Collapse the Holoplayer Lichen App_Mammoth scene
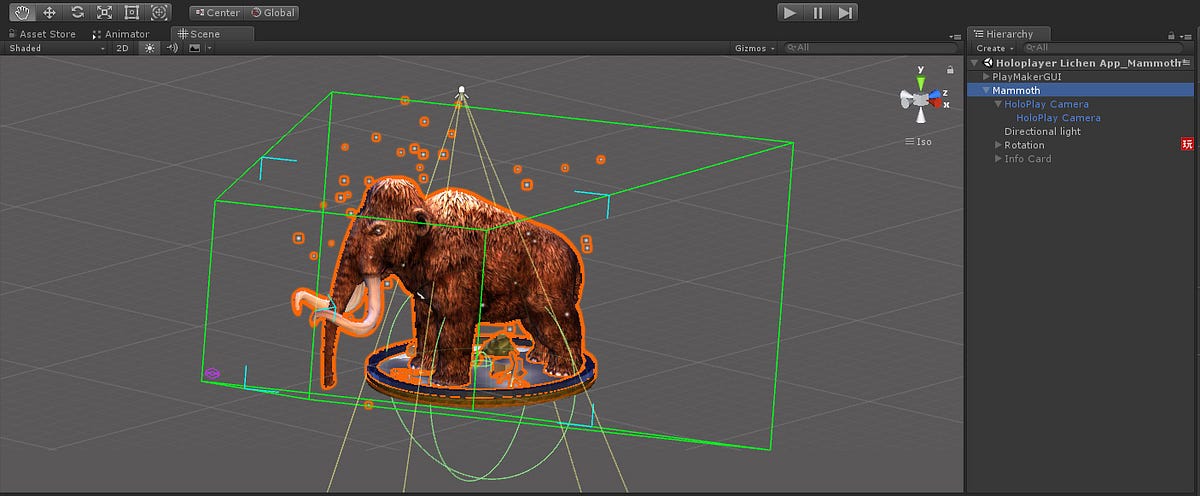Image resolution: width=1200 pixels, height=496 pixels. [x=975, y=63]
